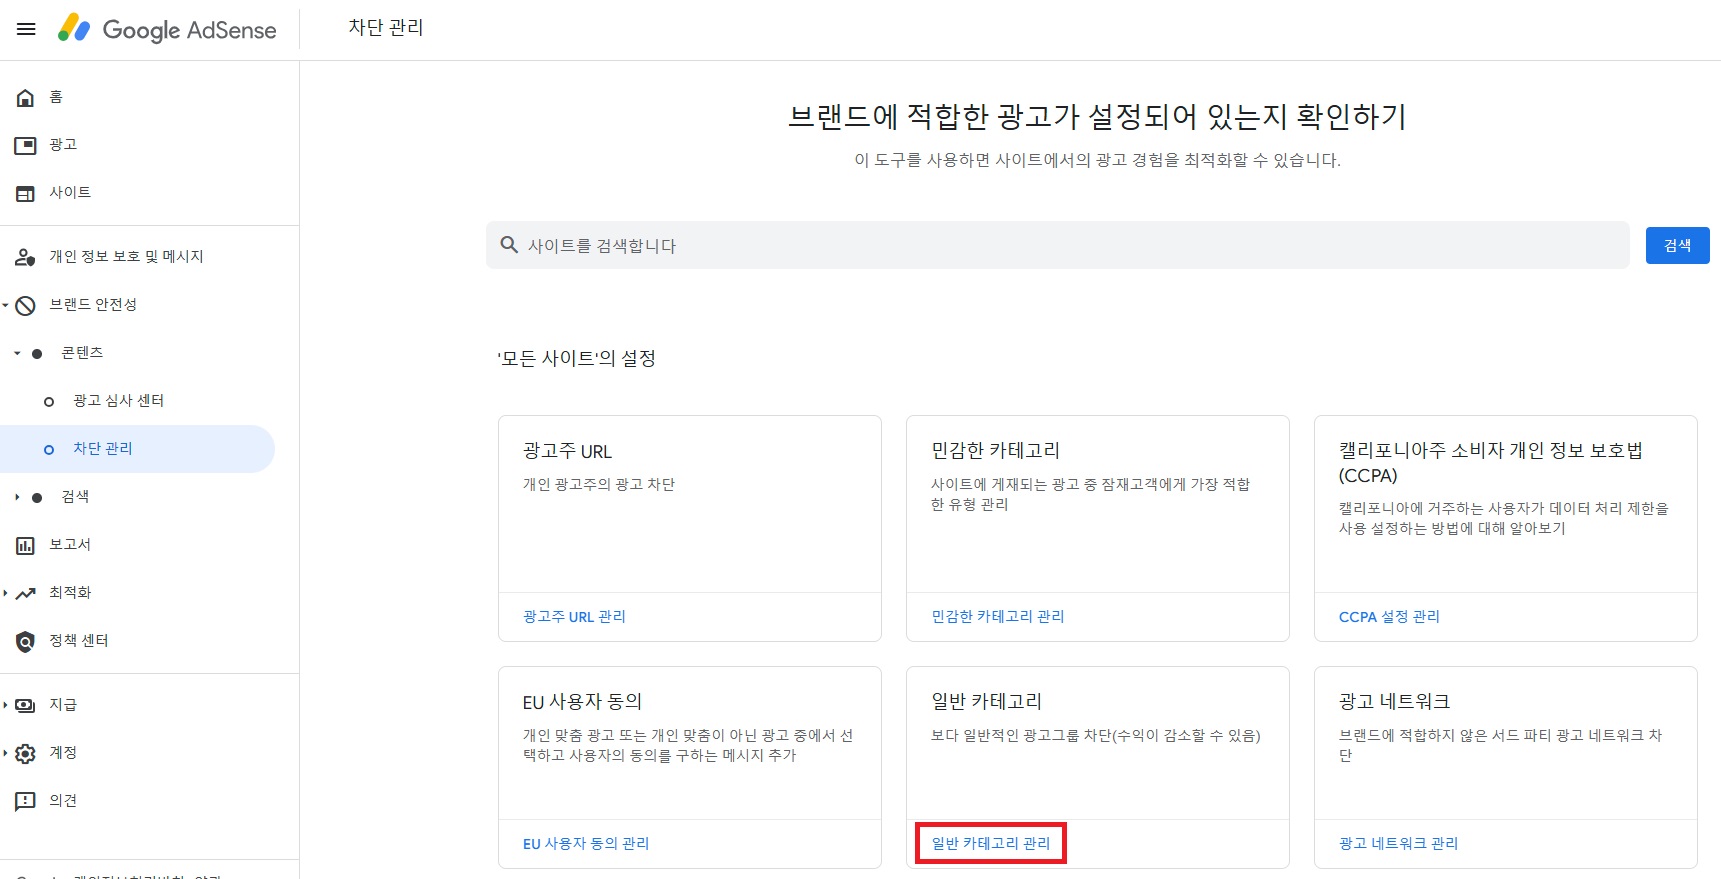Screen dimensions: 1721x879
Task: Open 광고 text in the sidebar
Action: (63, 145)
